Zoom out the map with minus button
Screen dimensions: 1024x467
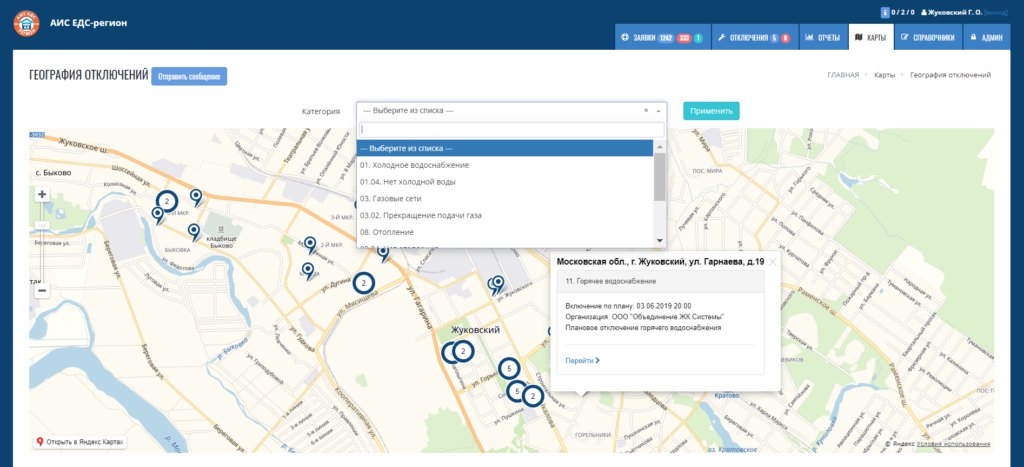point(42,291)
